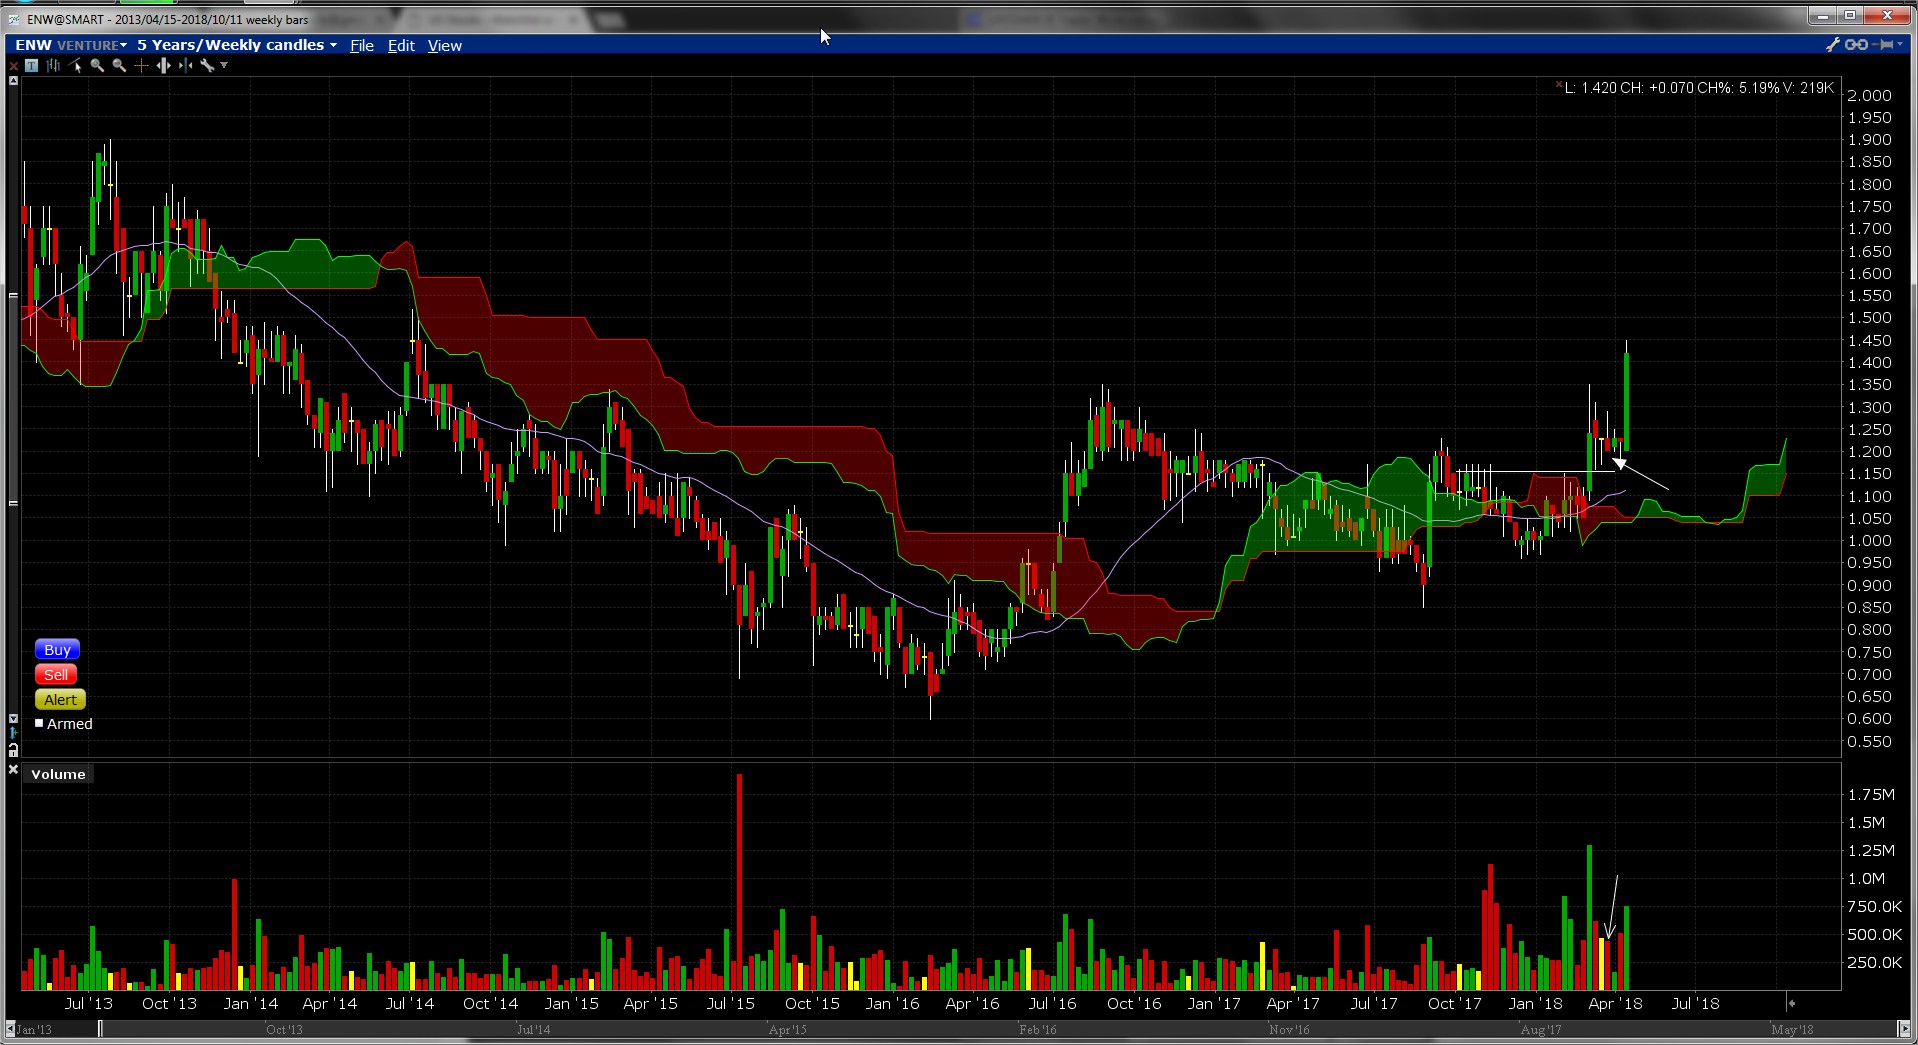Click the 2.000 price axis label
Image resolution: width=1918 pixels, height=1045 pixels.
coord(1870,96)
